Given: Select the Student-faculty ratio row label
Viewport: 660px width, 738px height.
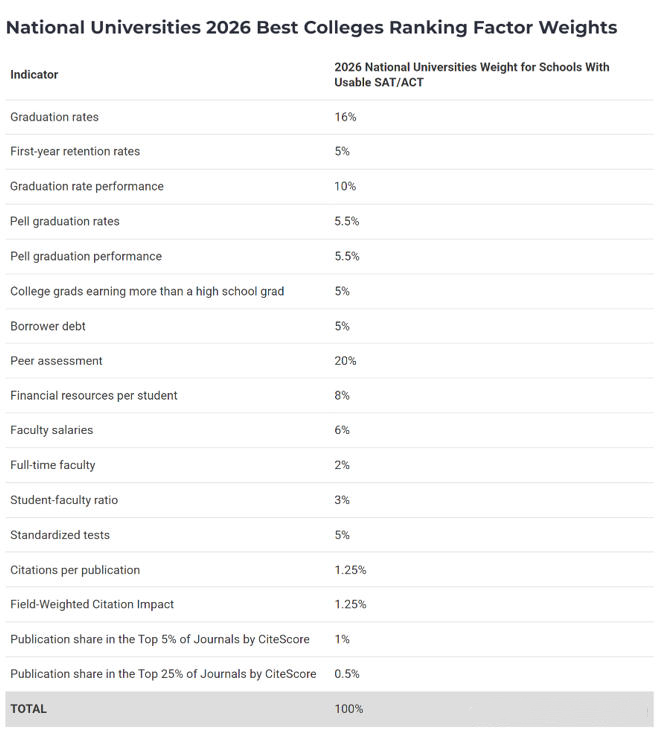Looking at the screenshot, I should pos(64,500).
